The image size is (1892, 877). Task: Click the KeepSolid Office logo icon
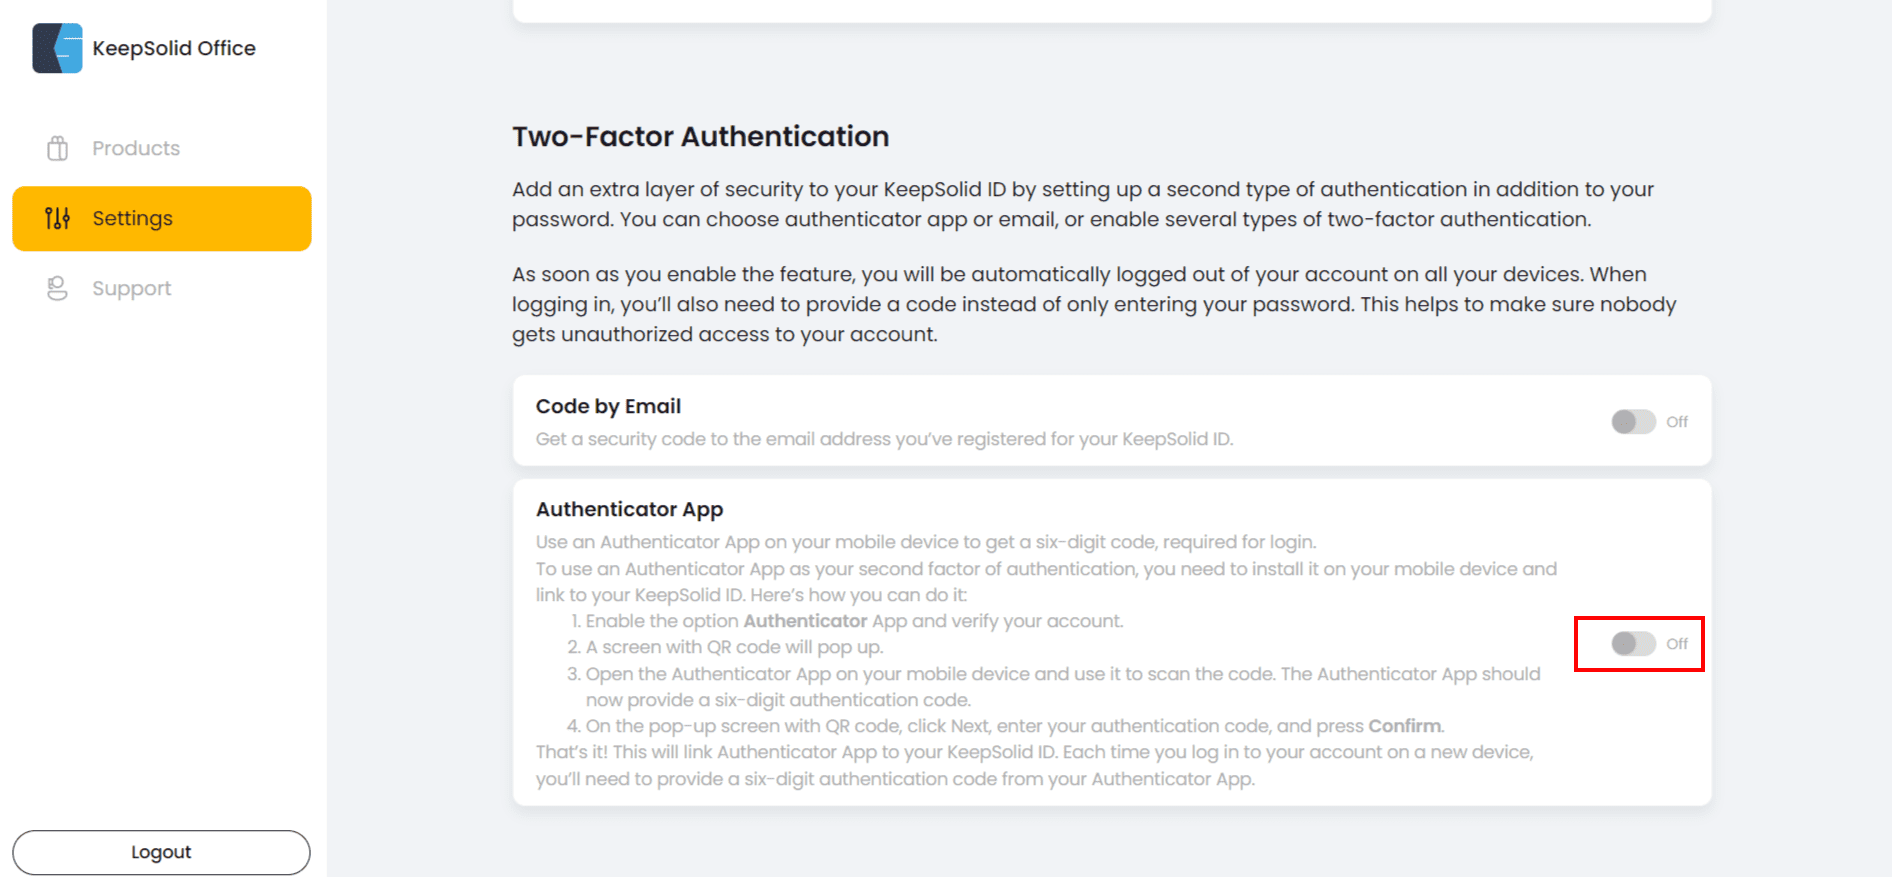pos(57,48)
